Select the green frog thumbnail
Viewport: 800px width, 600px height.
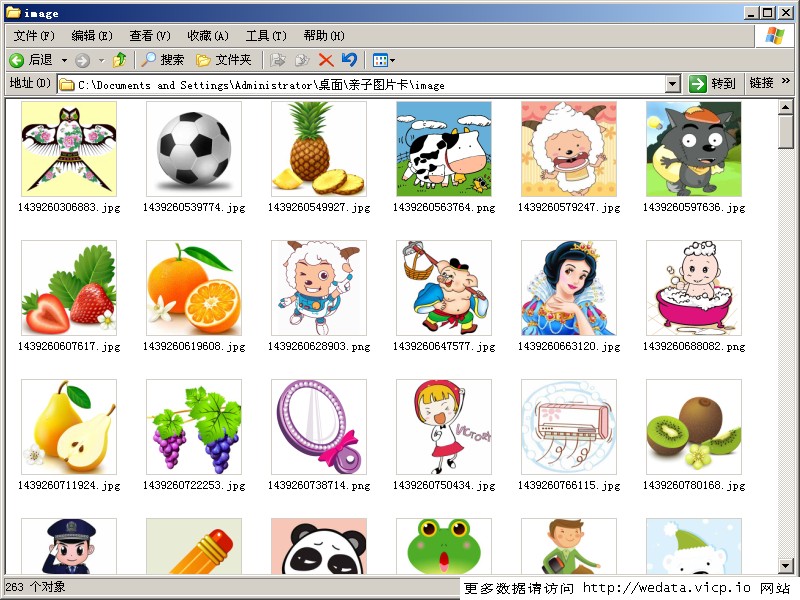(x=444, y=546)
